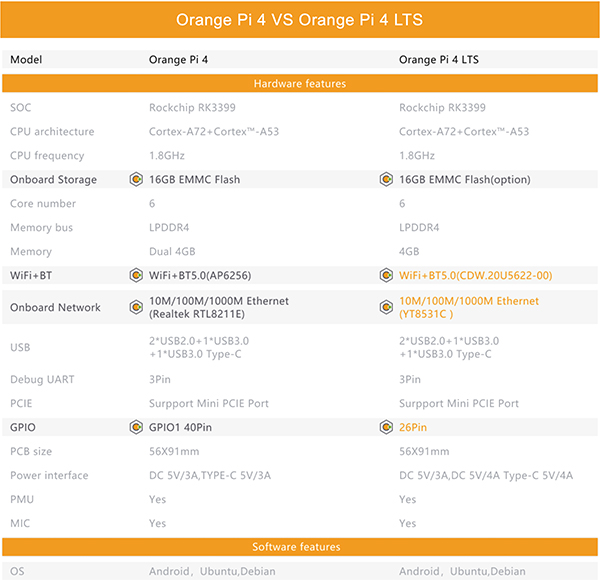600x580 pixels.
Task: Click the Orange Pi 4 VS Orange Pi 4 LTS title banner
Action: pyautogui.click(x=300, y=20)
